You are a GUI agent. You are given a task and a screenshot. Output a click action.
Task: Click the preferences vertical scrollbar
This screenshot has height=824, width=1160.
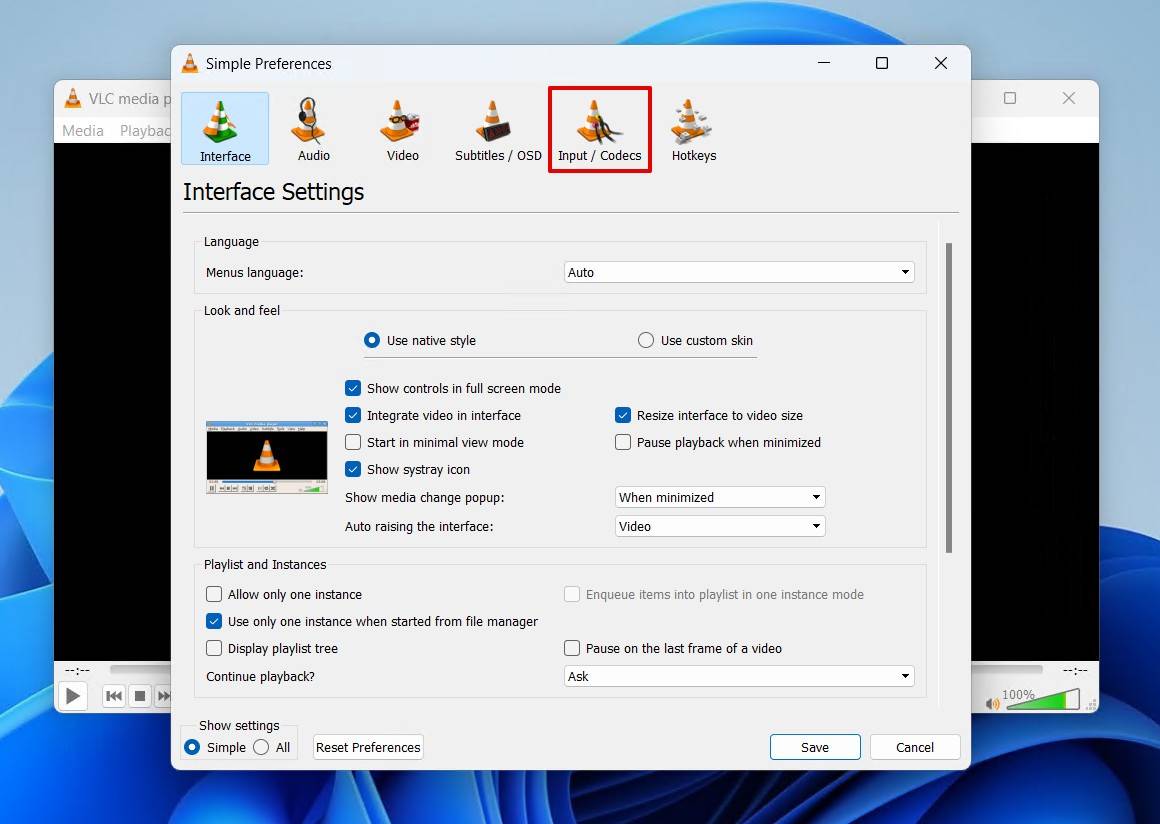click(948, 398)
